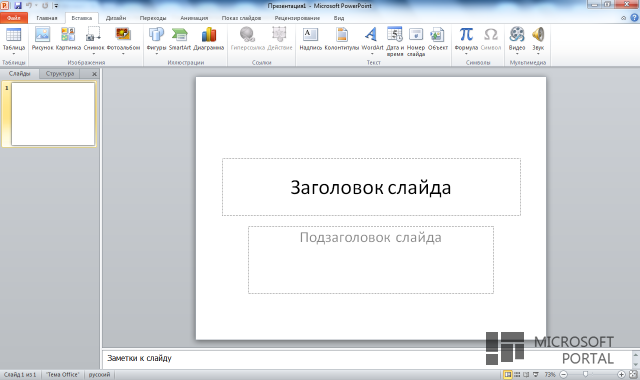
Task: Expand the Звук dropdown arrow
Action: point(538,54)
